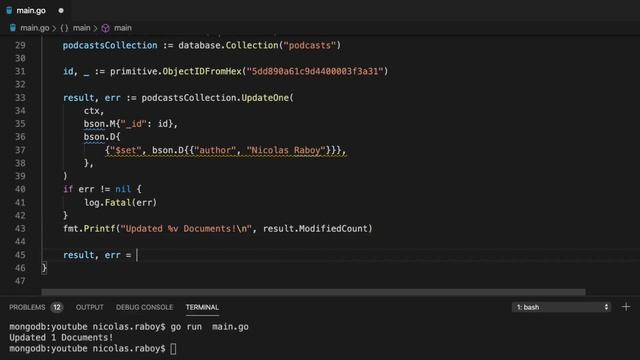Viewport: 640px width, 360px height.
Task: Click the problems count badge 12
Action: tap(57, 307)
